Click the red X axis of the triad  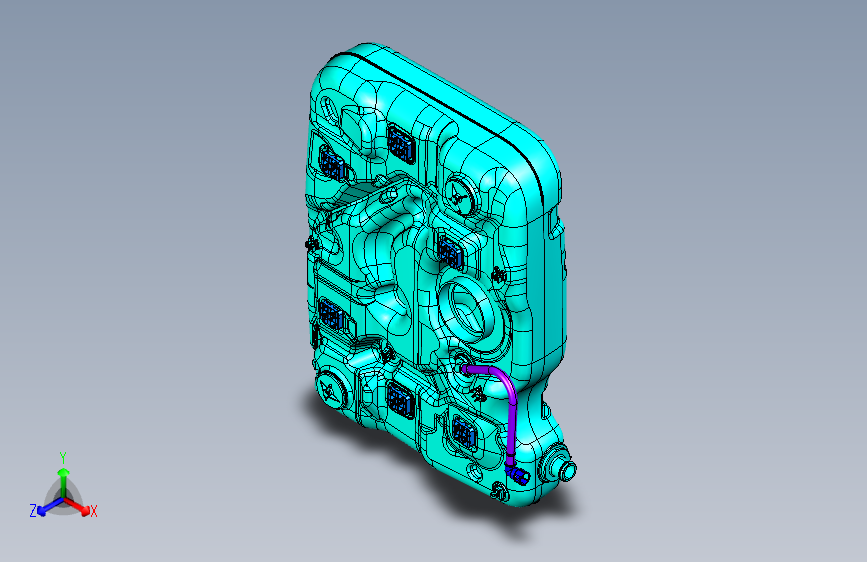coord(78,506)
